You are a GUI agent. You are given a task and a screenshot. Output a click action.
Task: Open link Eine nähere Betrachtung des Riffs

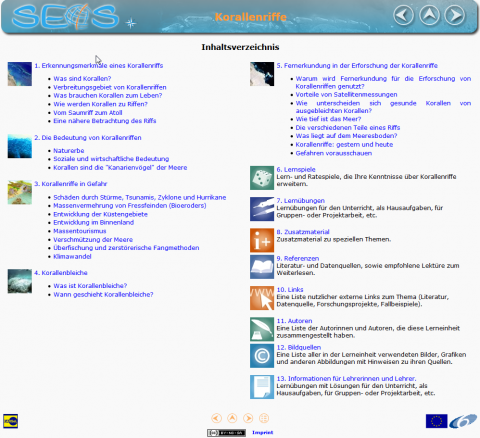[x=105, y=121]
